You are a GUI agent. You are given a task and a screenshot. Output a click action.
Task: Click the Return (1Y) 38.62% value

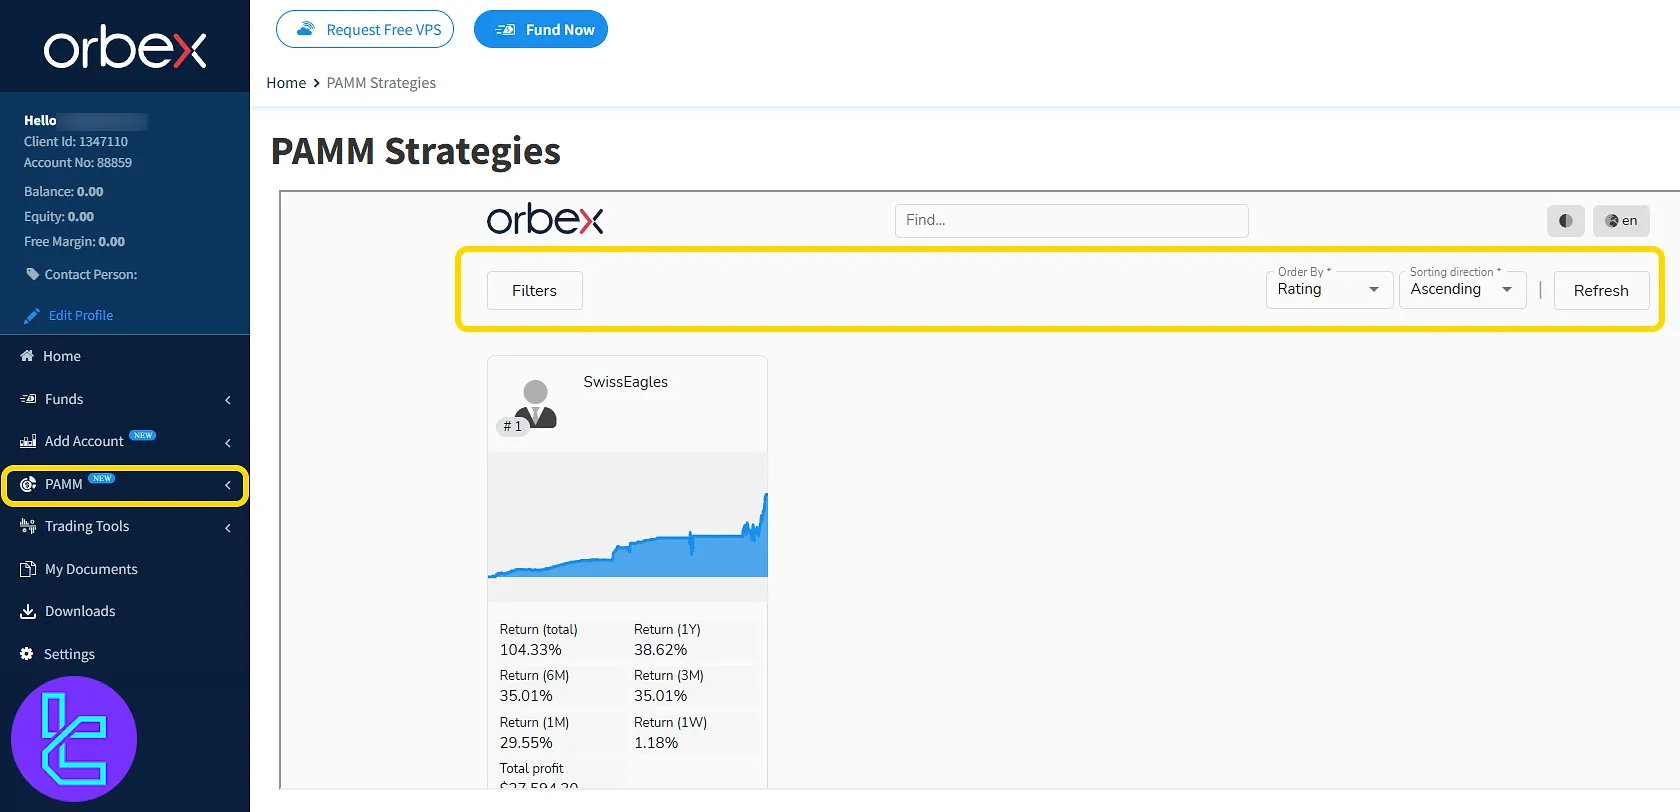[x=661, y=650]
